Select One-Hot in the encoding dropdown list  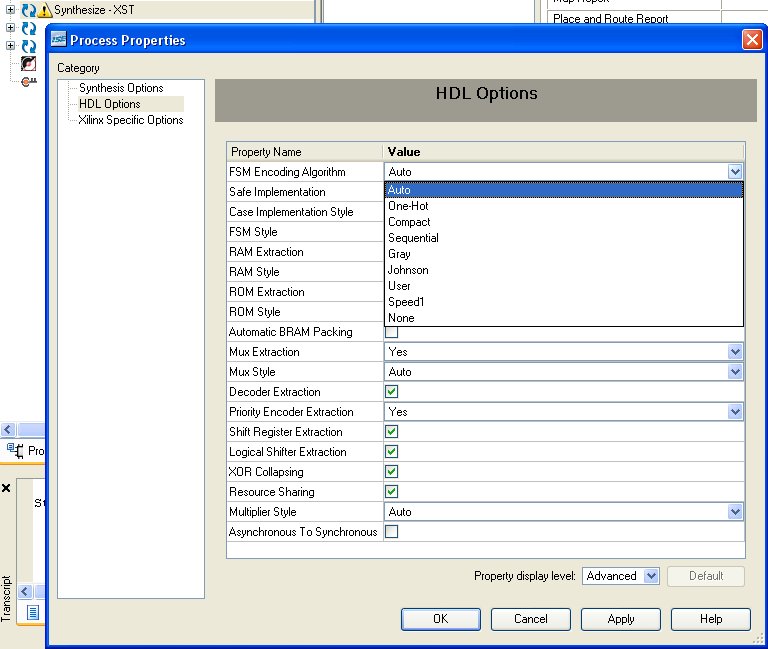click(564, 206)
